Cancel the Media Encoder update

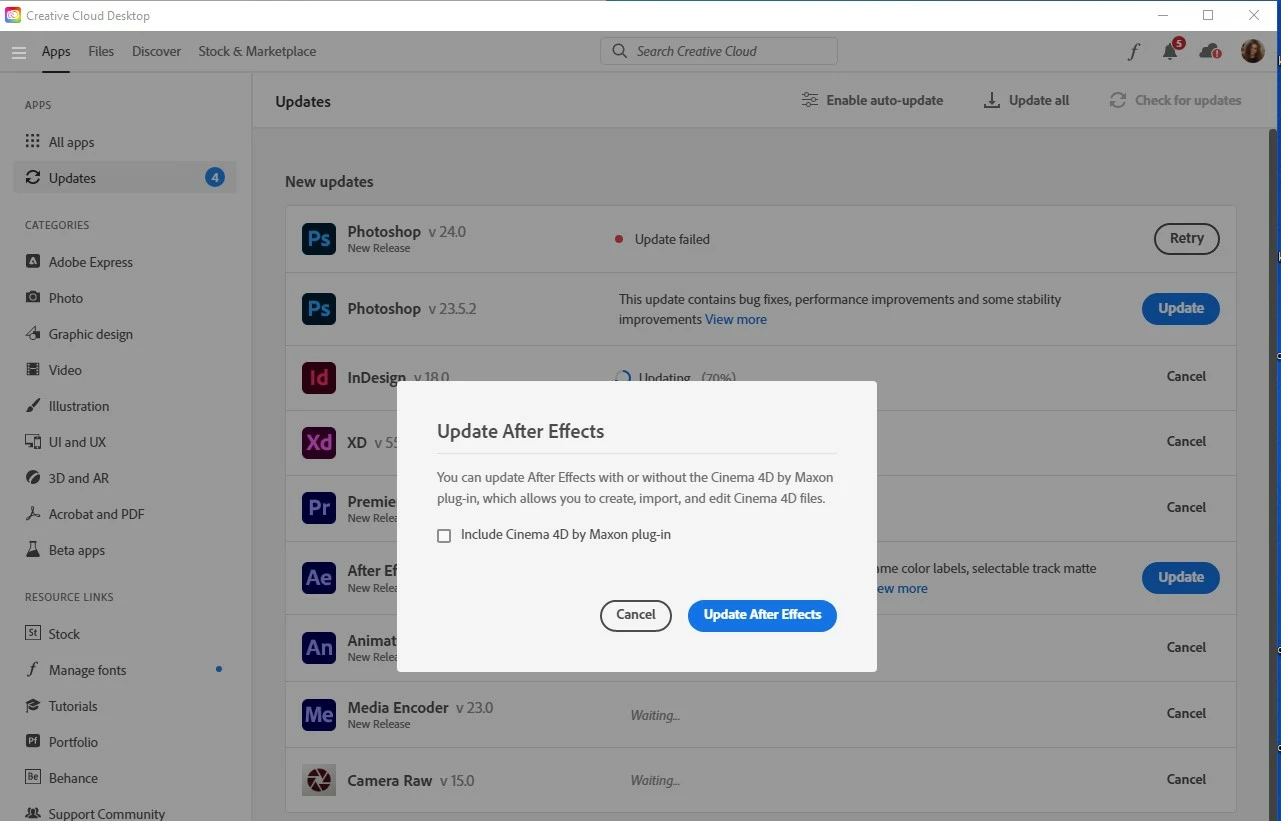tap(1186, 714)
